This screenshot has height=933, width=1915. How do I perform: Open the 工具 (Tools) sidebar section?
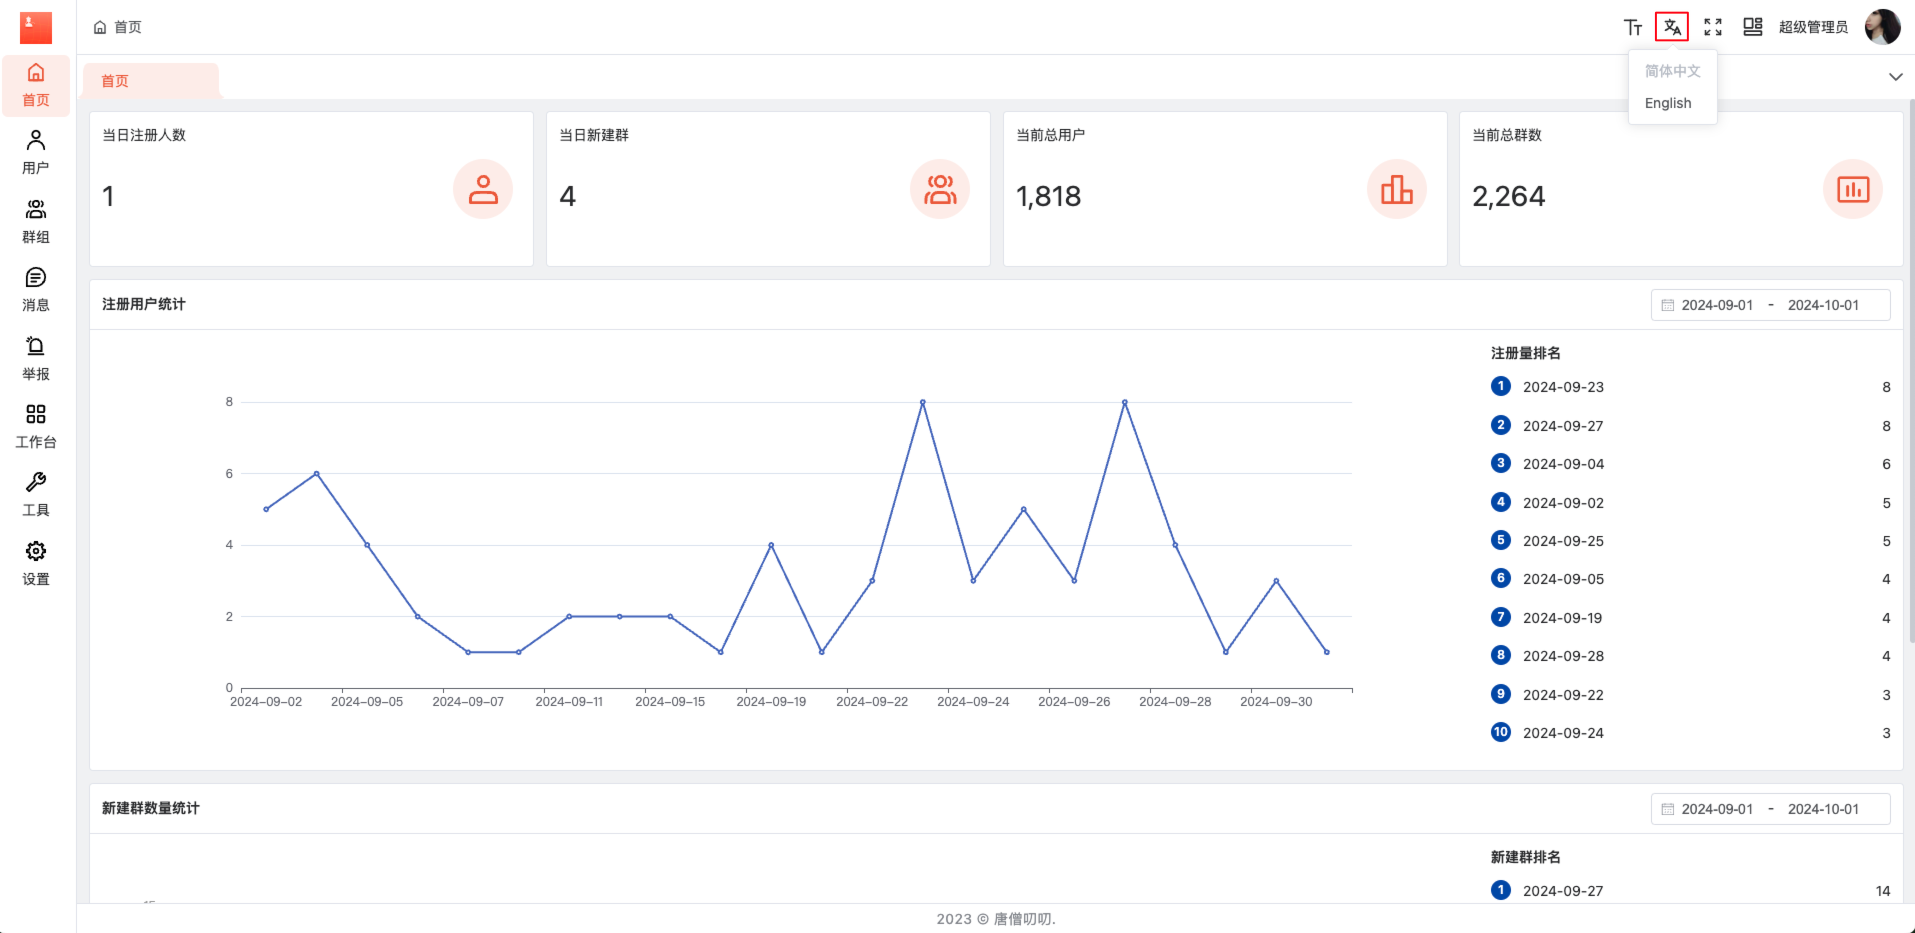[x=36, y=494]
